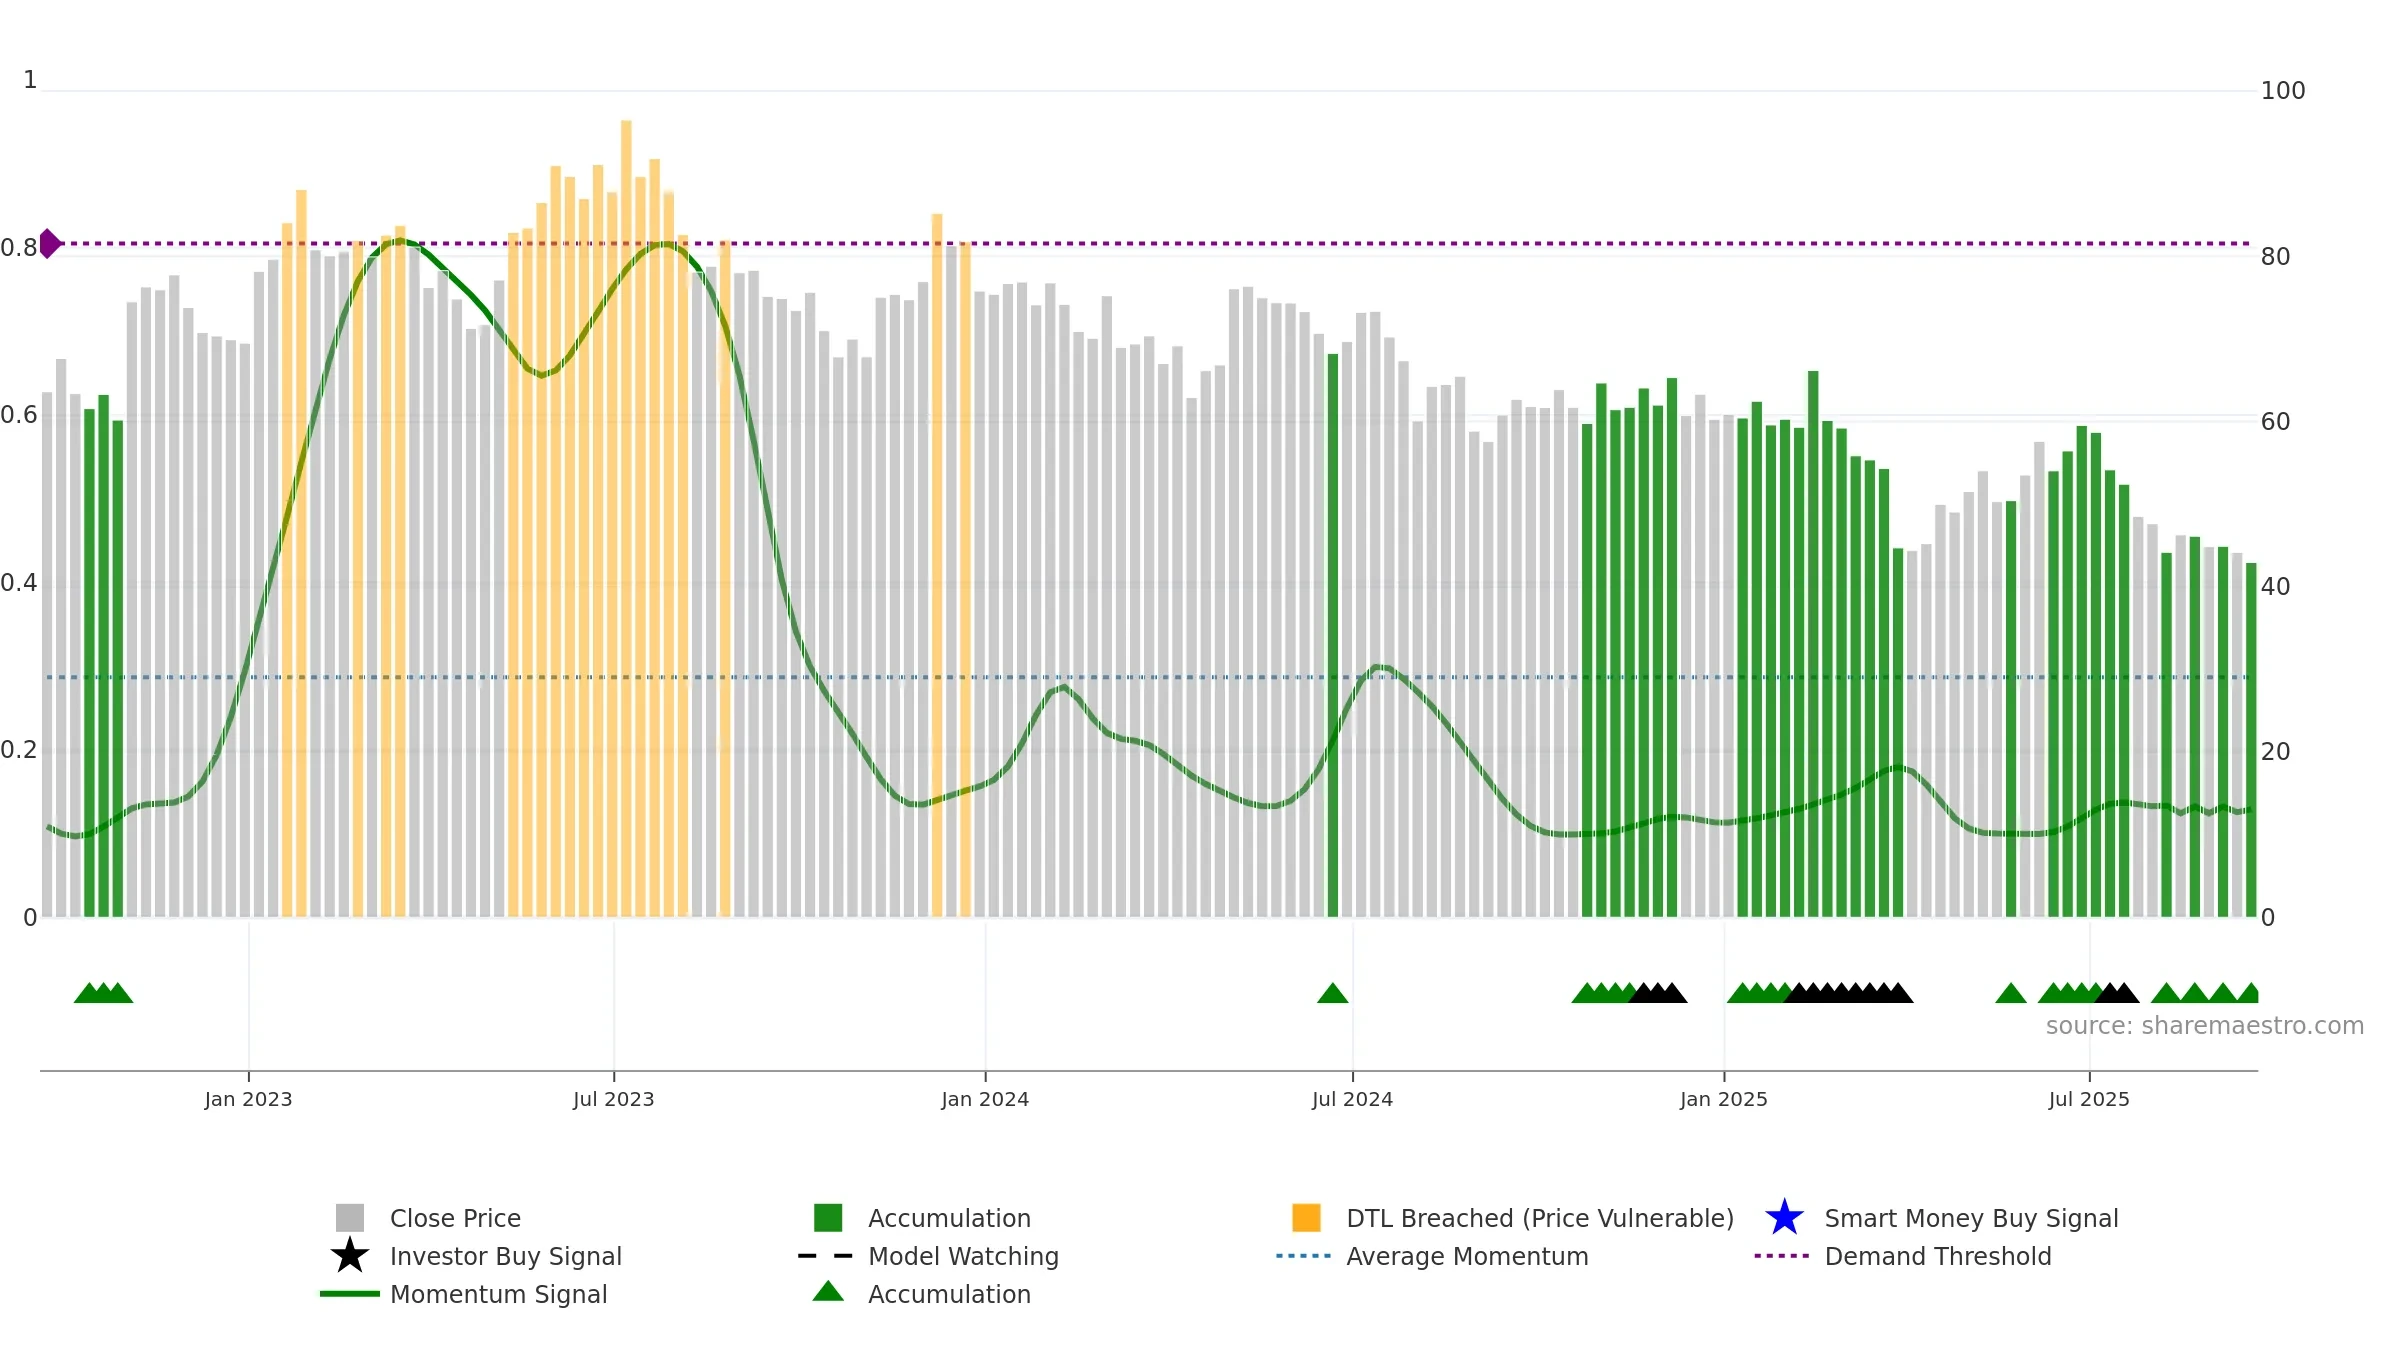Click the black Investor Buy Signal star

pyautogui.click(x=350, y=1255)
